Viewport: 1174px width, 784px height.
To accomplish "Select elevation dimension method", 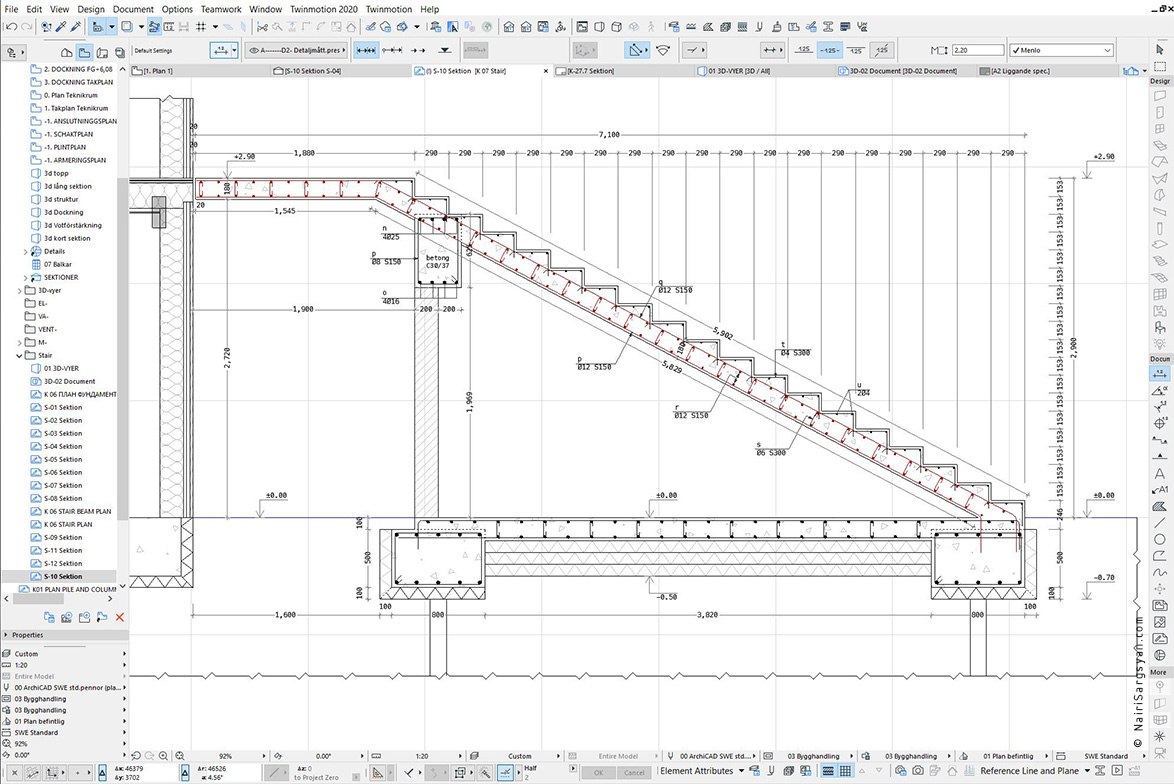I will coord(445,50).
